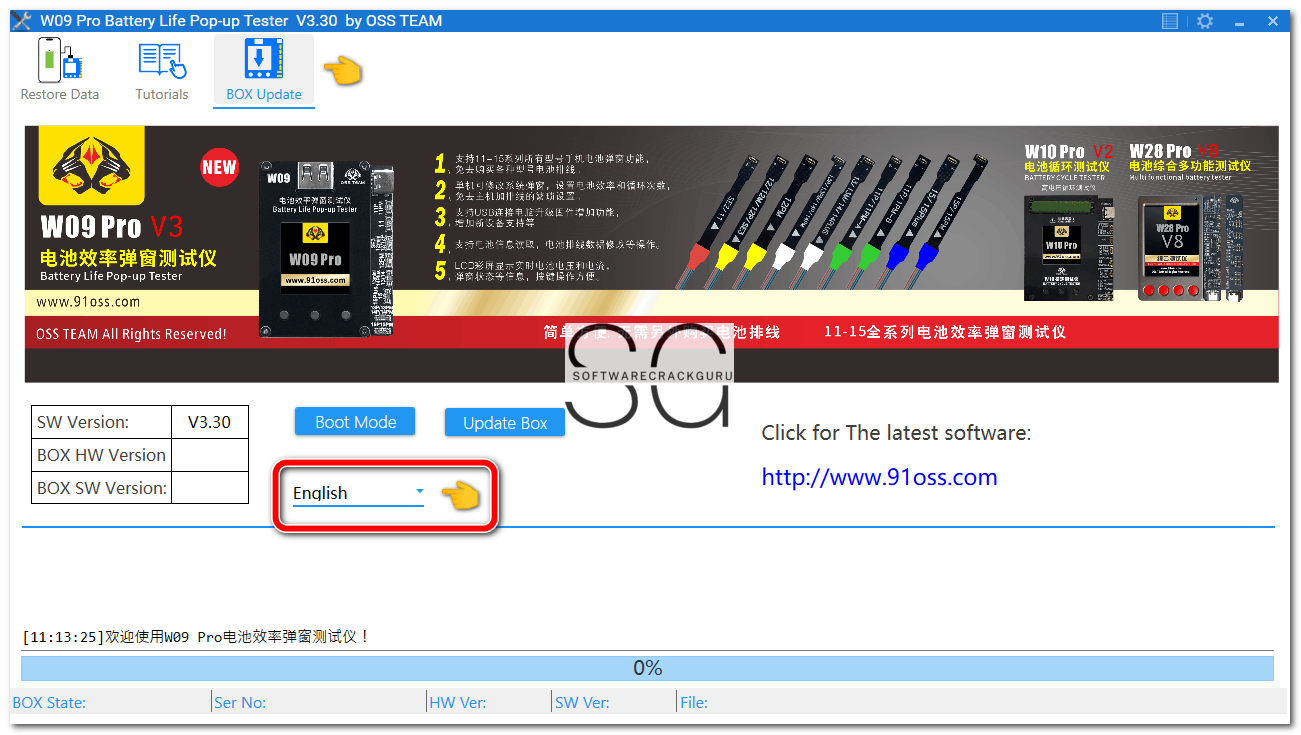Switch to the BOX Update tab
The height and width of the screenshot is (735, 1301).
click(x=264, y=70)
